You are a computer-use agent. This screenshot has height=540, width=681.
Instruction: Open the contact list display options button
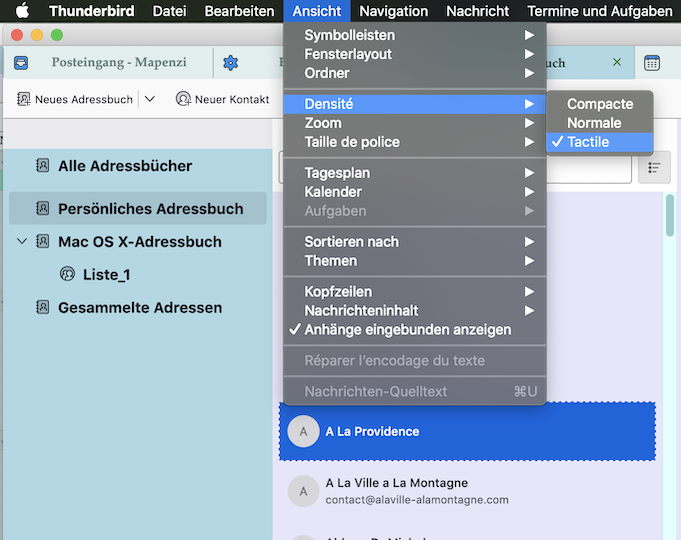[654, 167]
